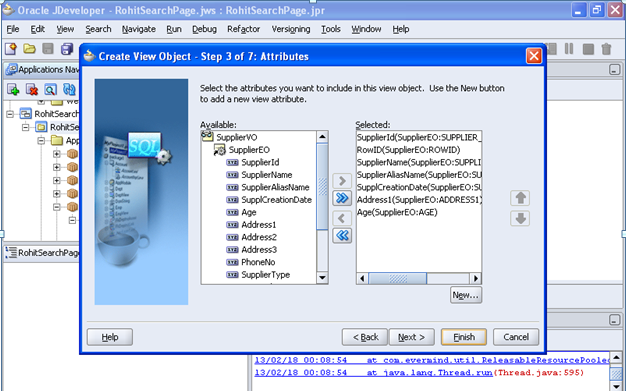This screenshot has height=391, width=626.
Task: Open the Refactor menu
Action: pos(244,29)
